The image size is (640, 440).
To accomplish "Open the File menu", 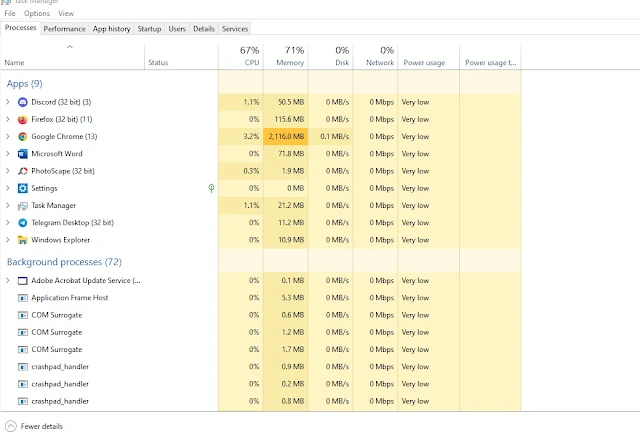I will click(10, 13).
